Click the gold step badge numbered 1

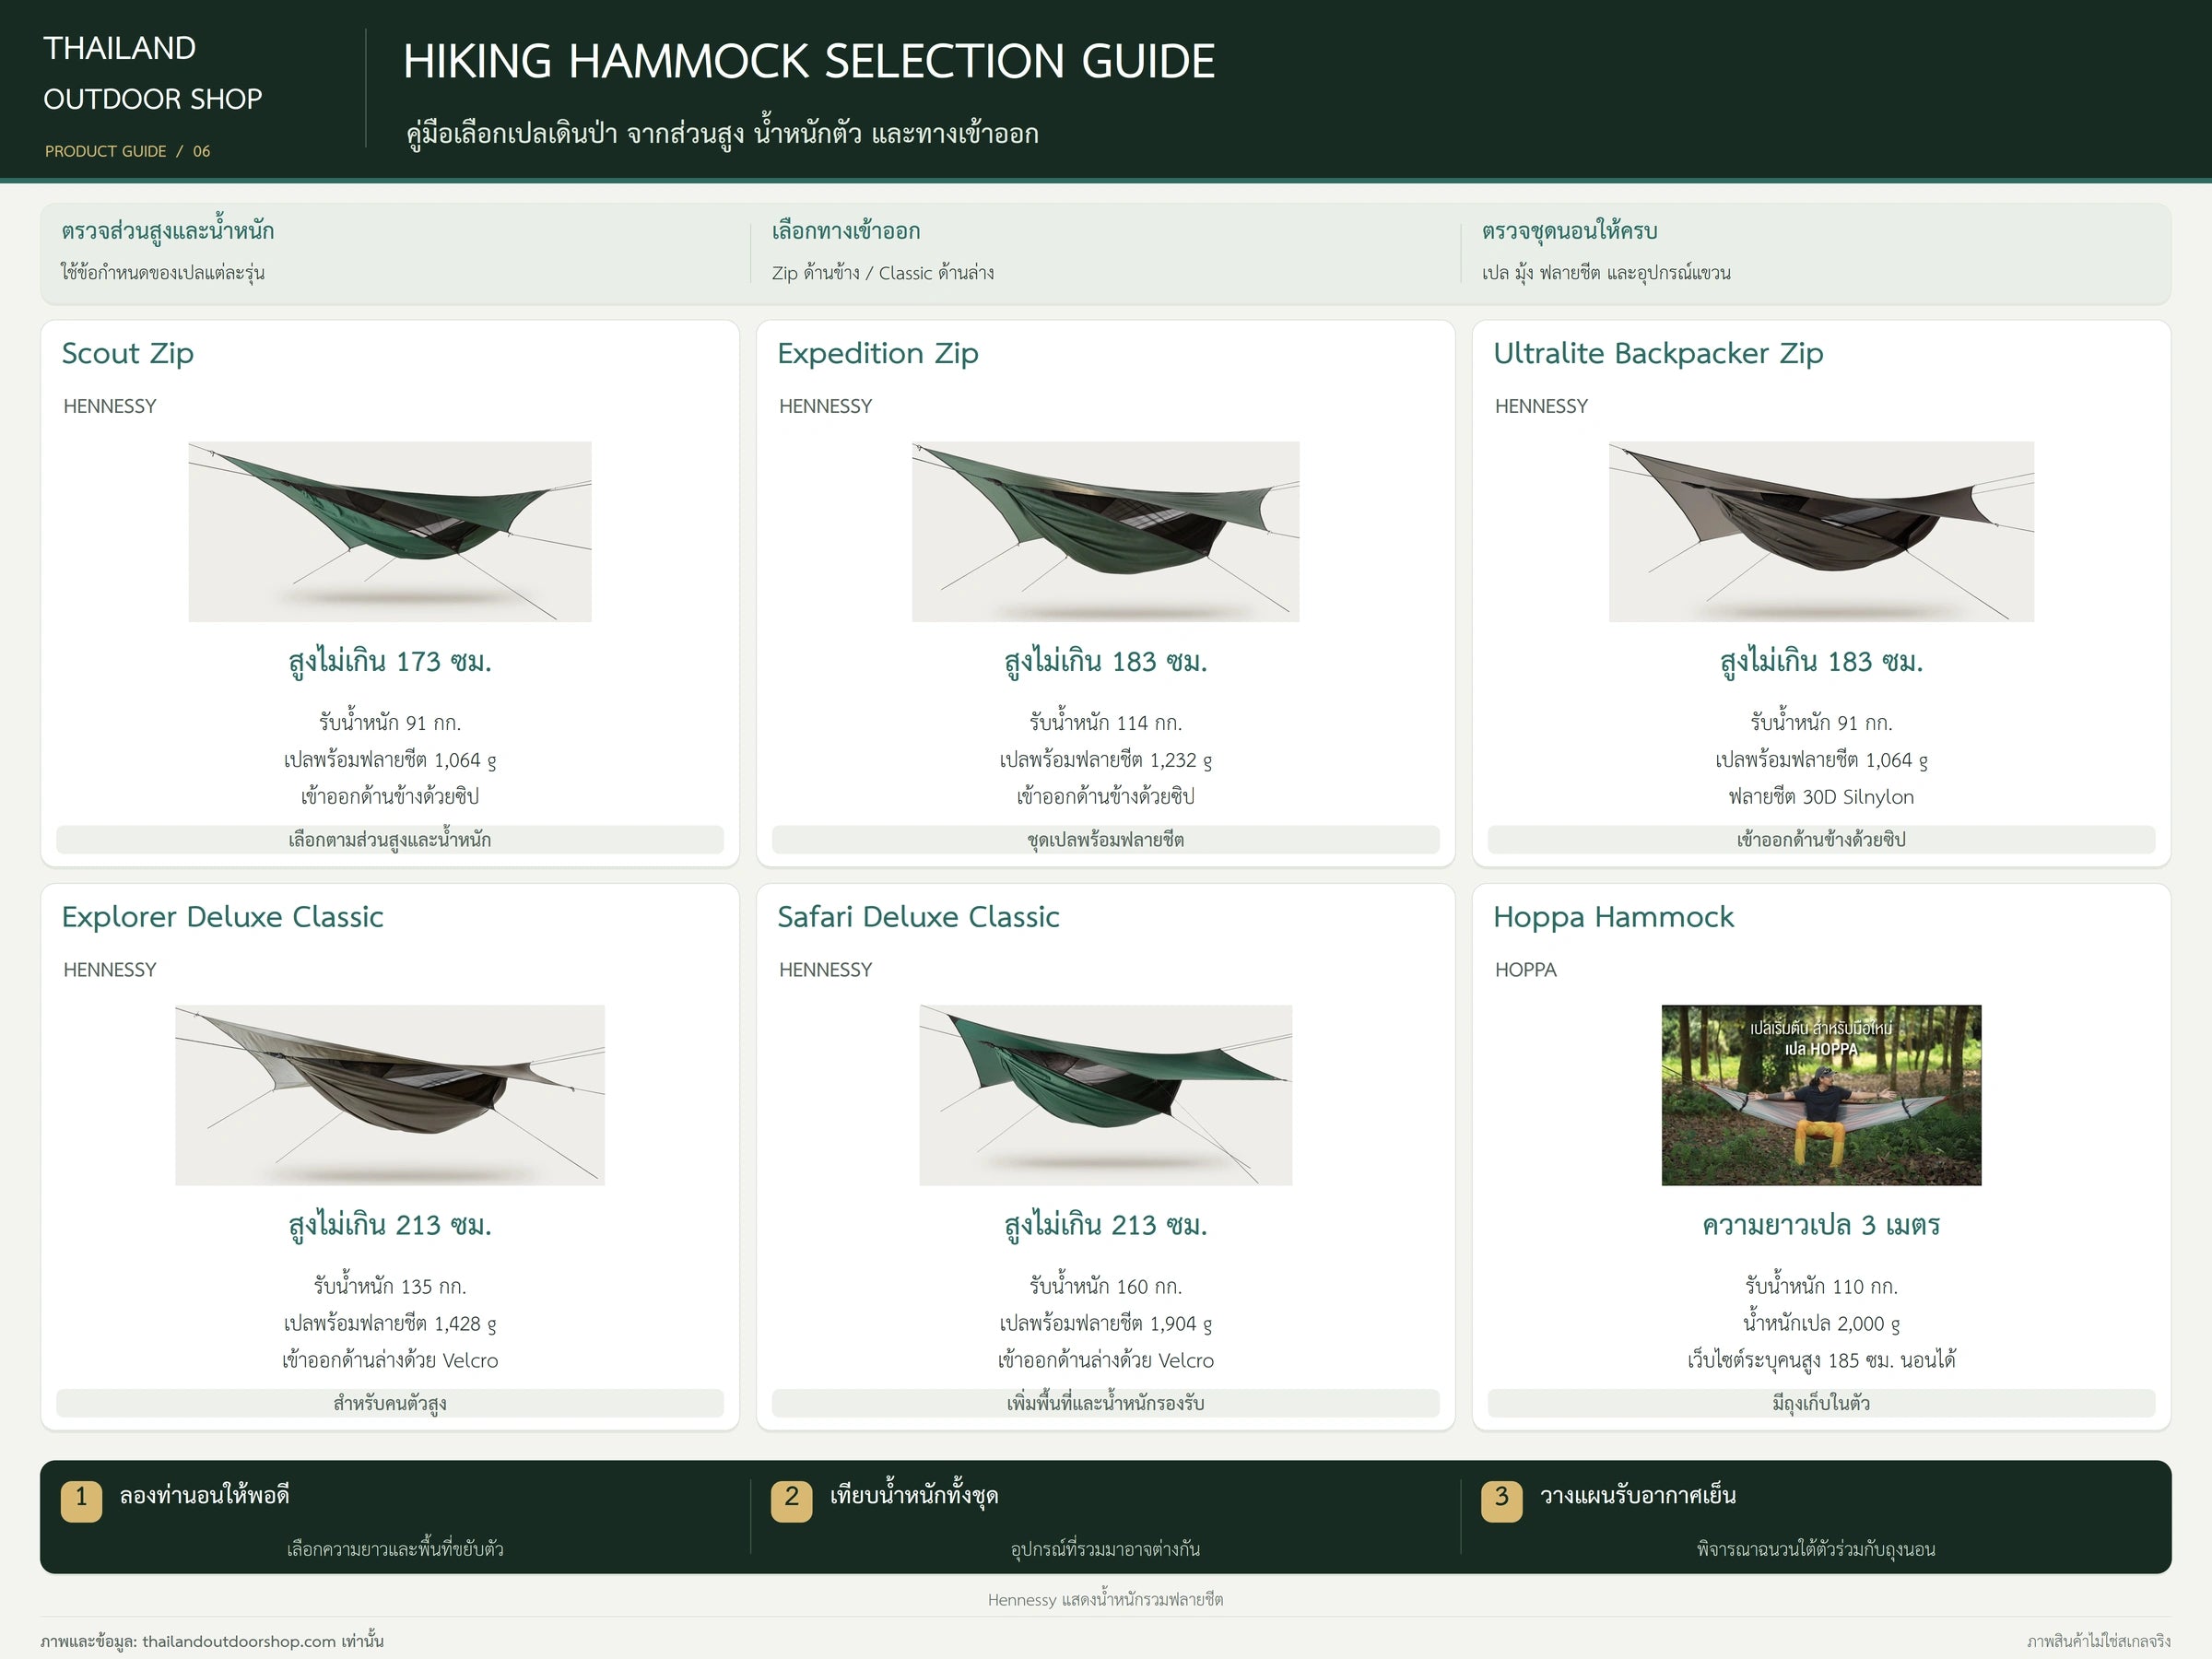click(81, 1501)
